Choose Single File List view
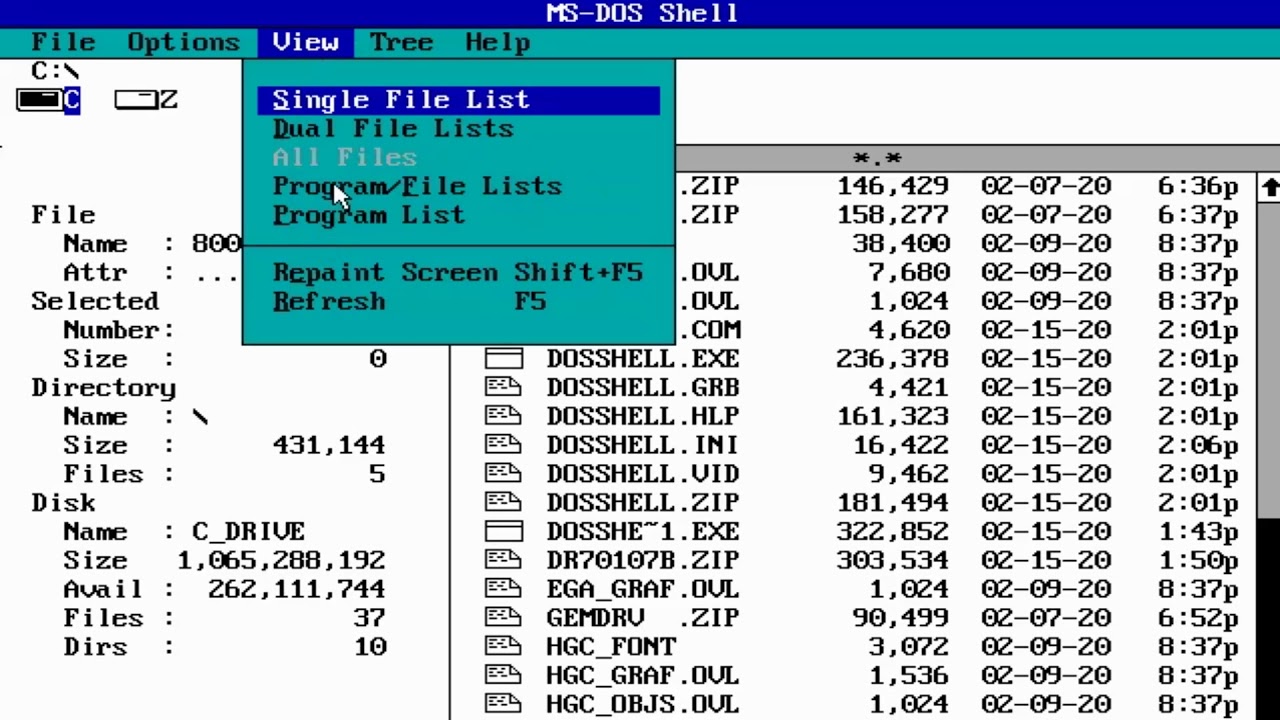The width and height of the screenshot is (1280, 720). pos(458,100)
